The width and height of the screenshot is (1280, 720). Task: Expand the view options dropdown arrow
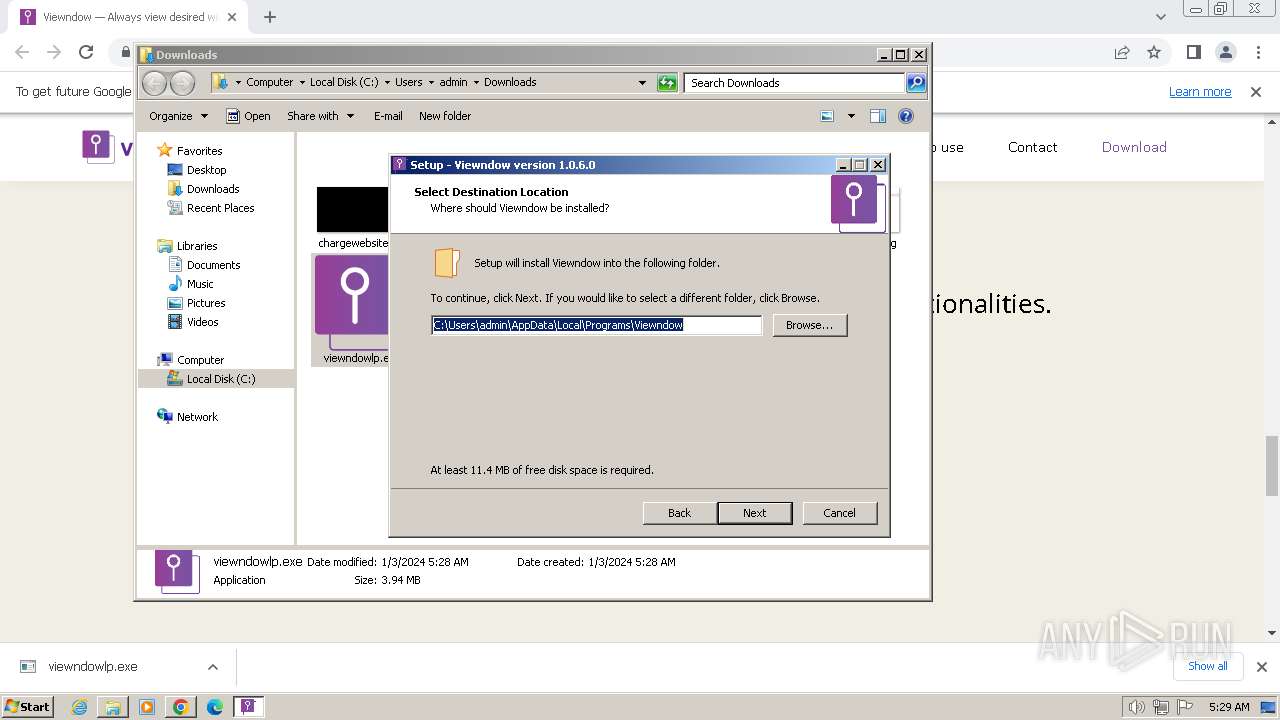851,116
